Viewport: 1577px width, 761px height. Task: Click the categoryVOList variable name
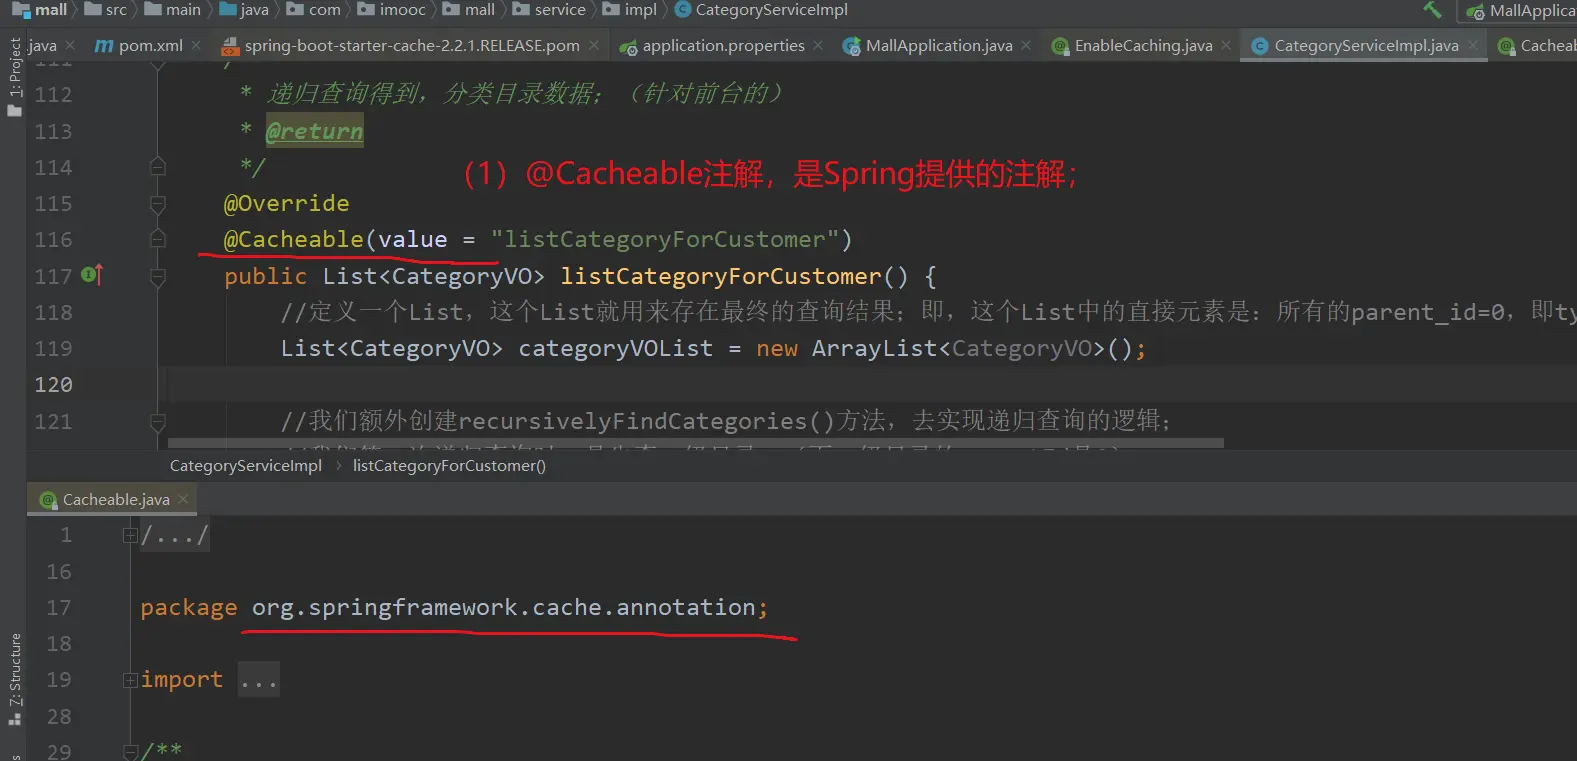(616, 348)
